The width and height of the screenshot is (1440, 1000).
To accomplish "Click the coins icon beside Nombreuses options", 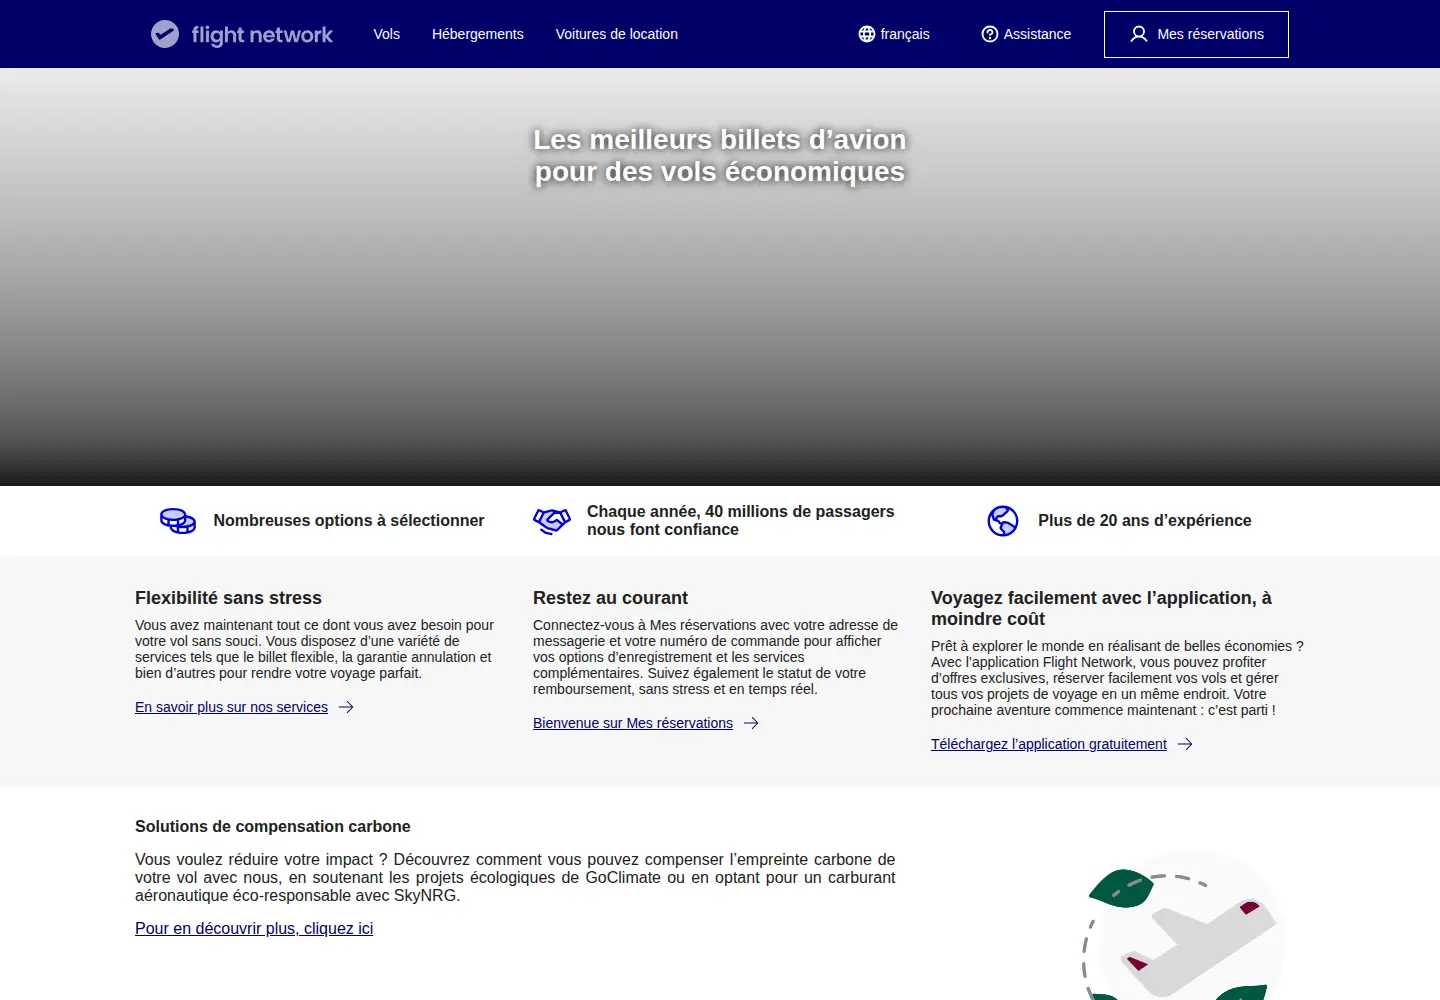I will pyautogui.click(x=178, y=521).
